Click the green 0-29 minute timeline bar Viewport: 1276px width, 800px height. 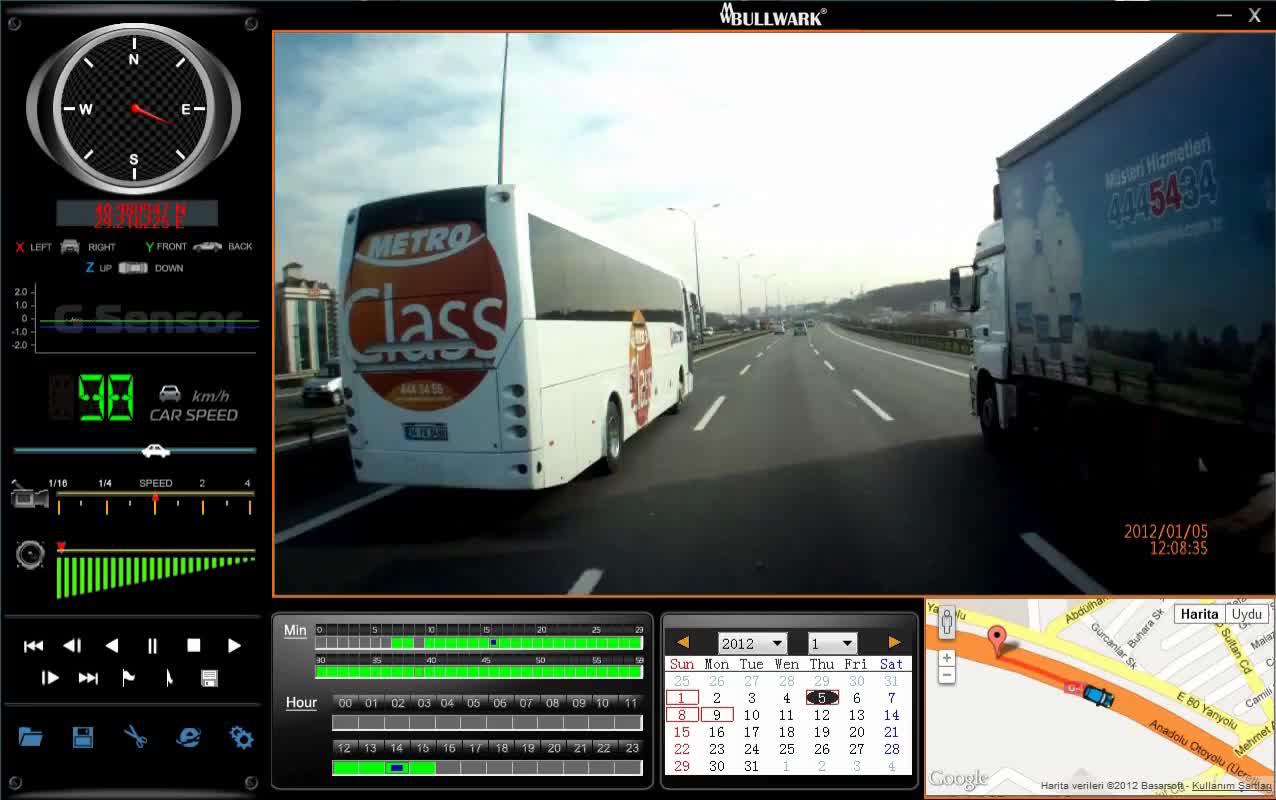click(479, 643)
